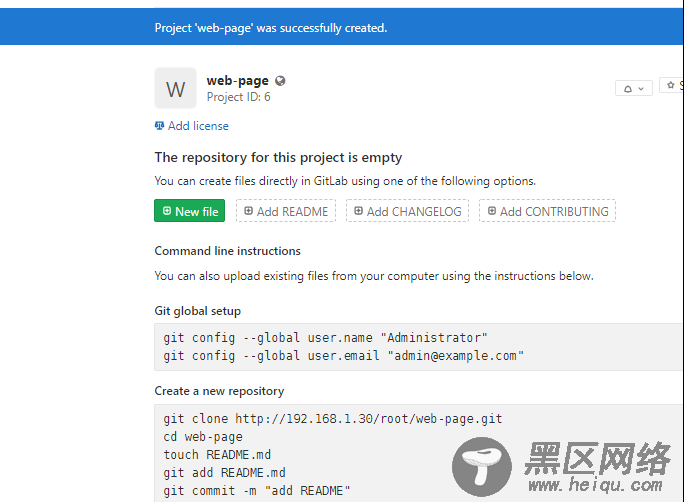
Task: Click 'The repository for this project is empty' heading
Action: tap(278, 157)
